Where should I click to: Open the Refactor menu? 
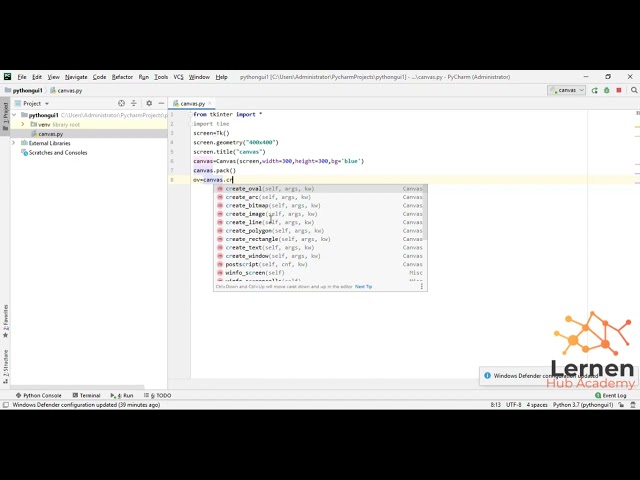point(122,77)
